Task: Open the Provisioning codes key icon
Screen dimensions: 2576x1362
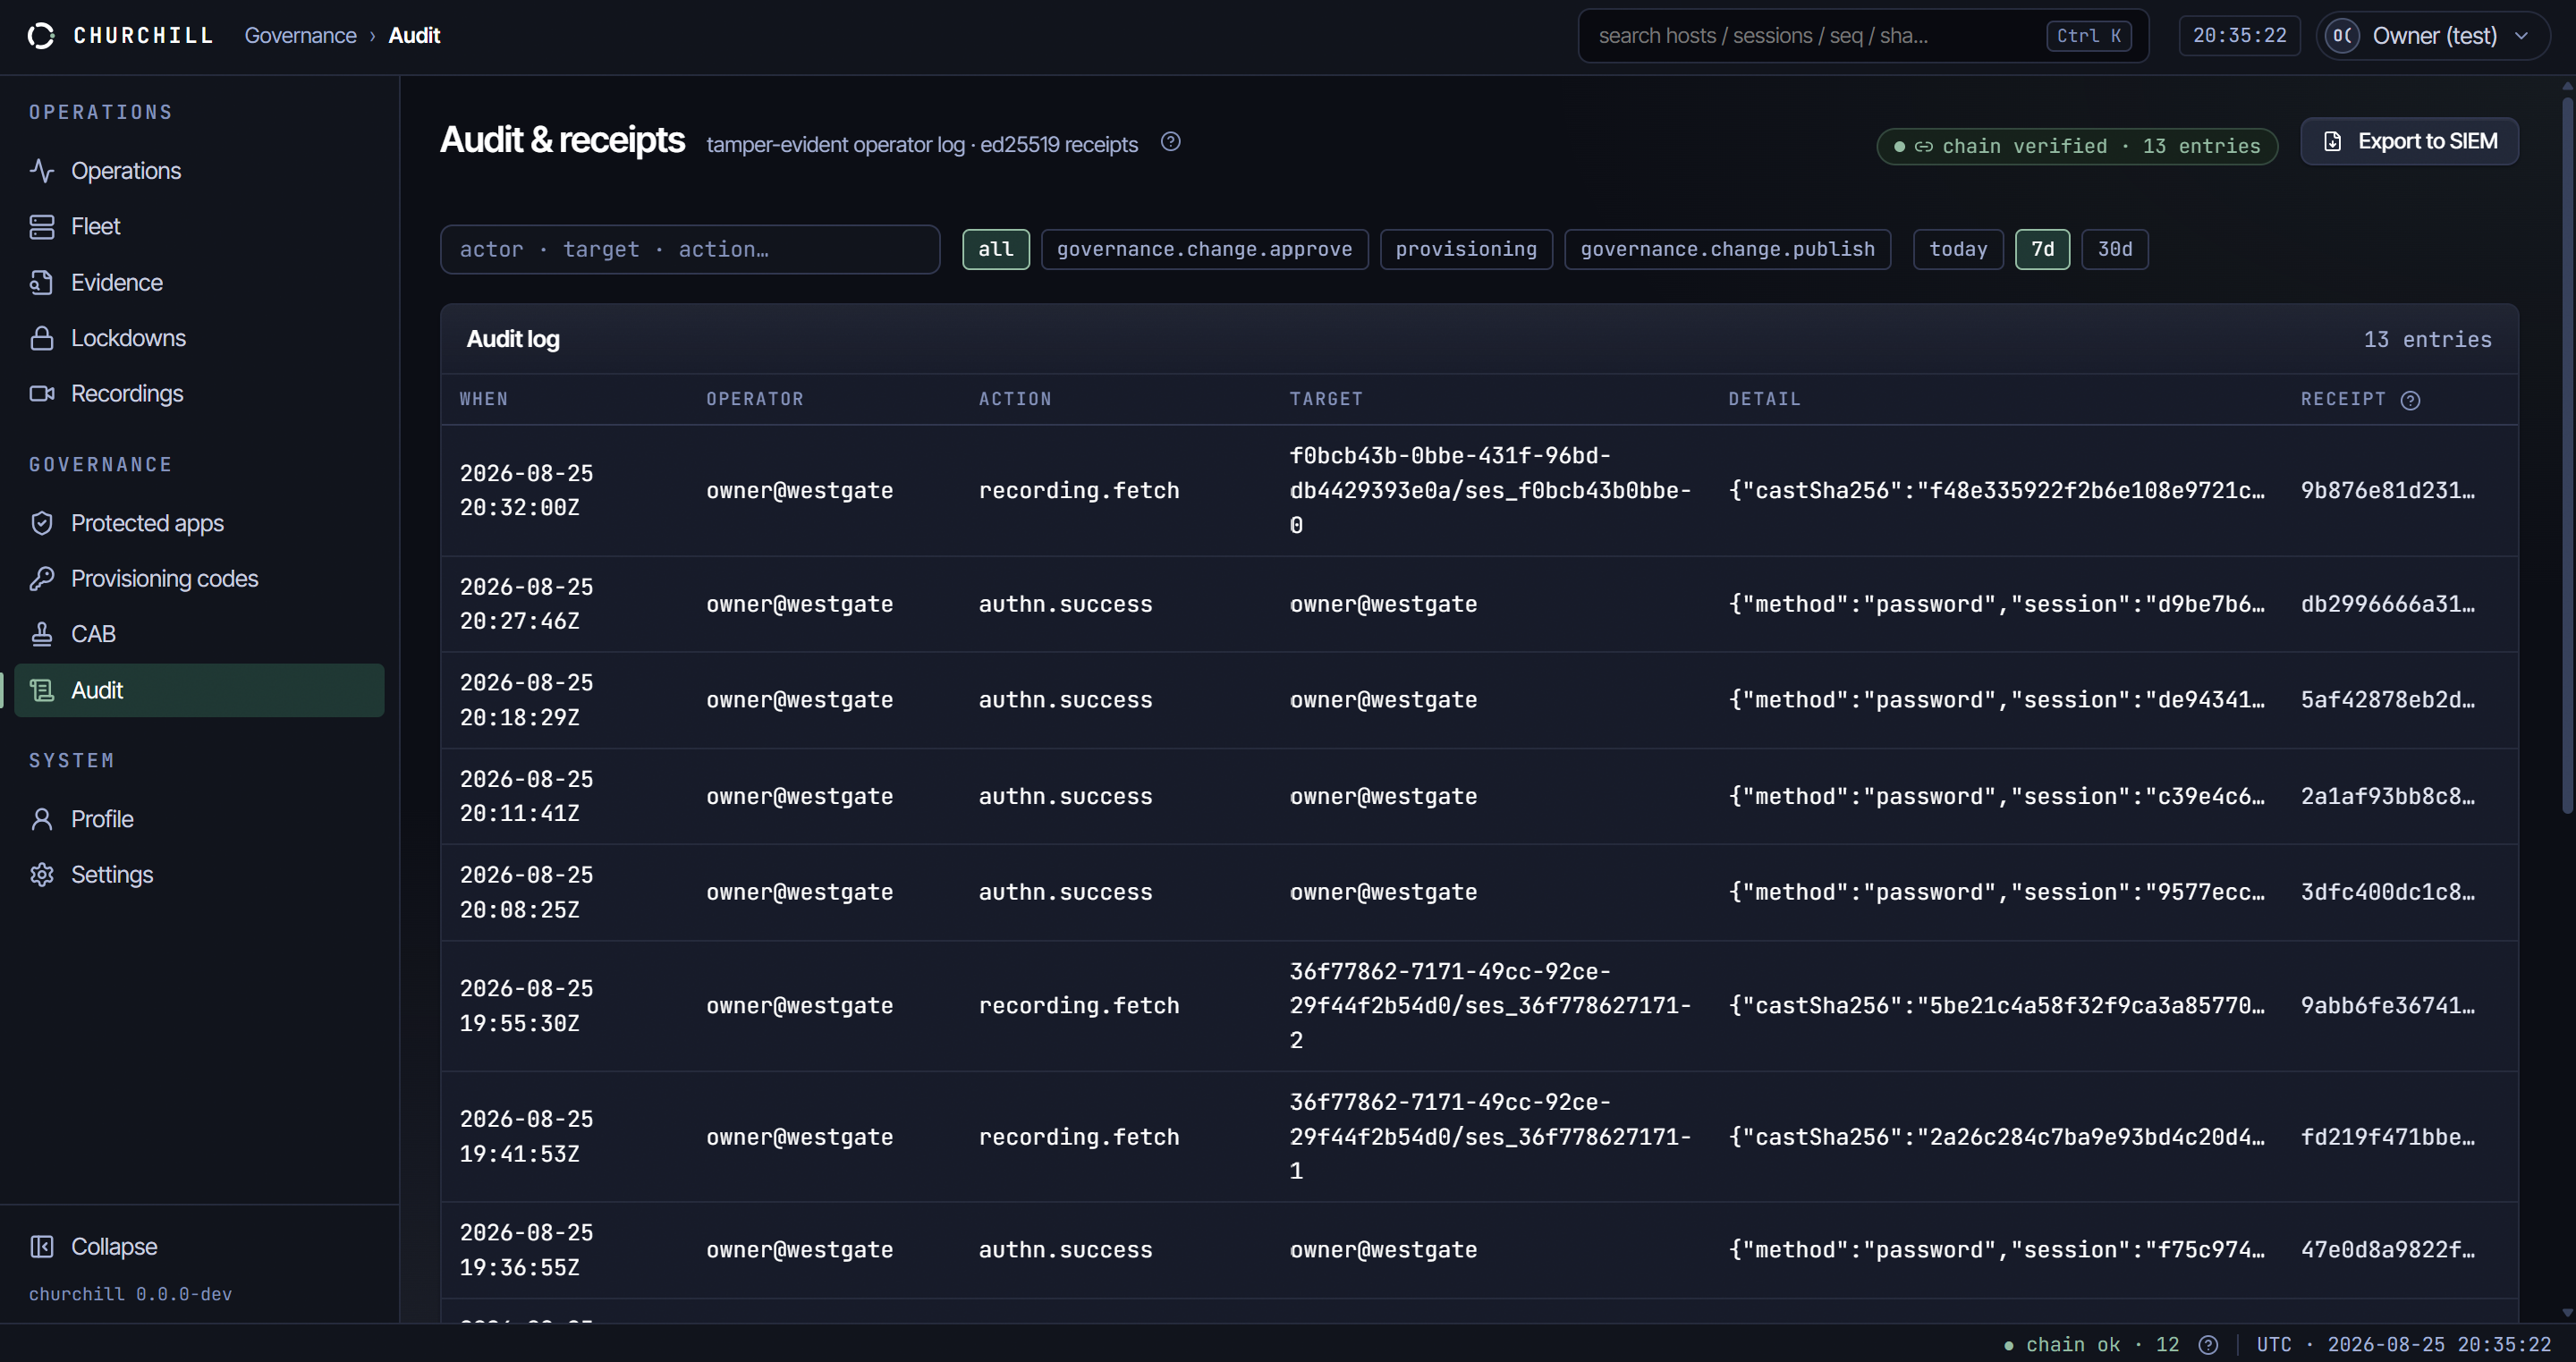Action: [x=42, y=579]
